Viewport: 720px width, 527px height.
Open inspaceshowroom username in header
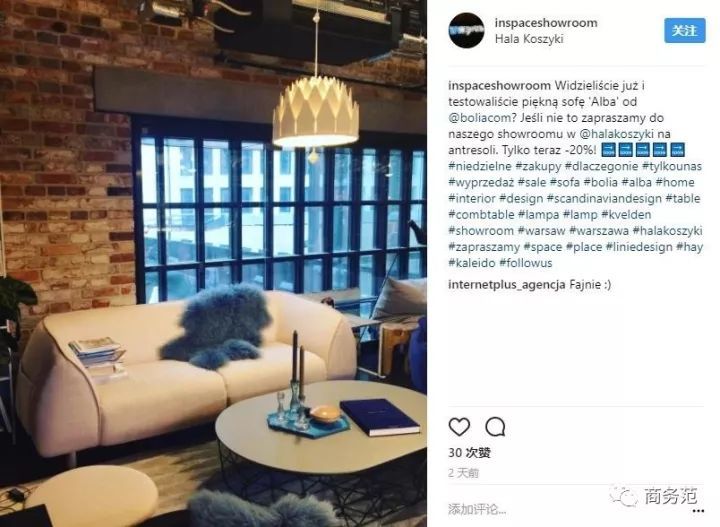tap(546, 22)
